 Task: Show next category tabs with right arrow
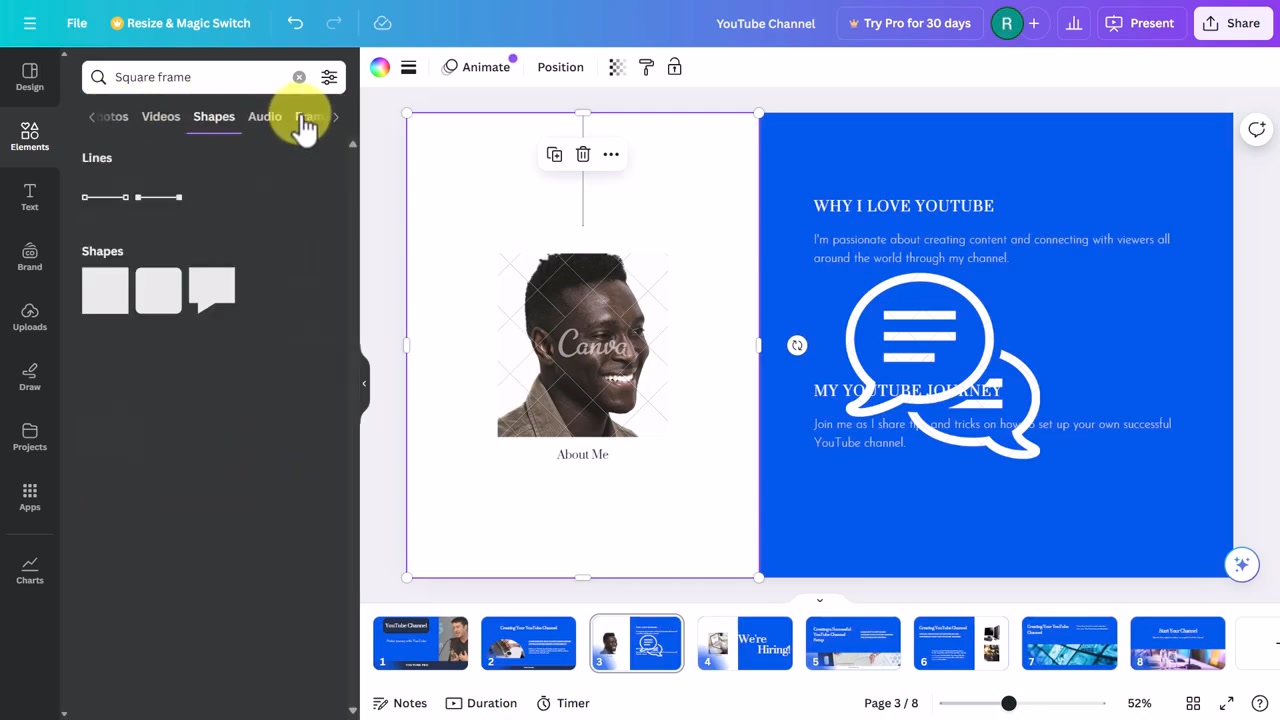[336, 117]
